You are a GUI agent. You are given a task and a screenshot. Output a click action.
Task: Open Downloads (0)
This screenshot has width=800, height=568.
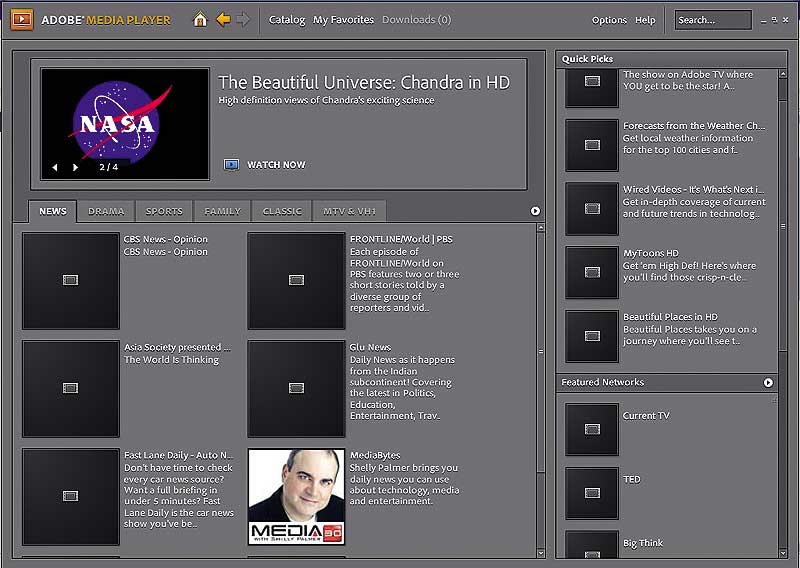tap(416, 20)
